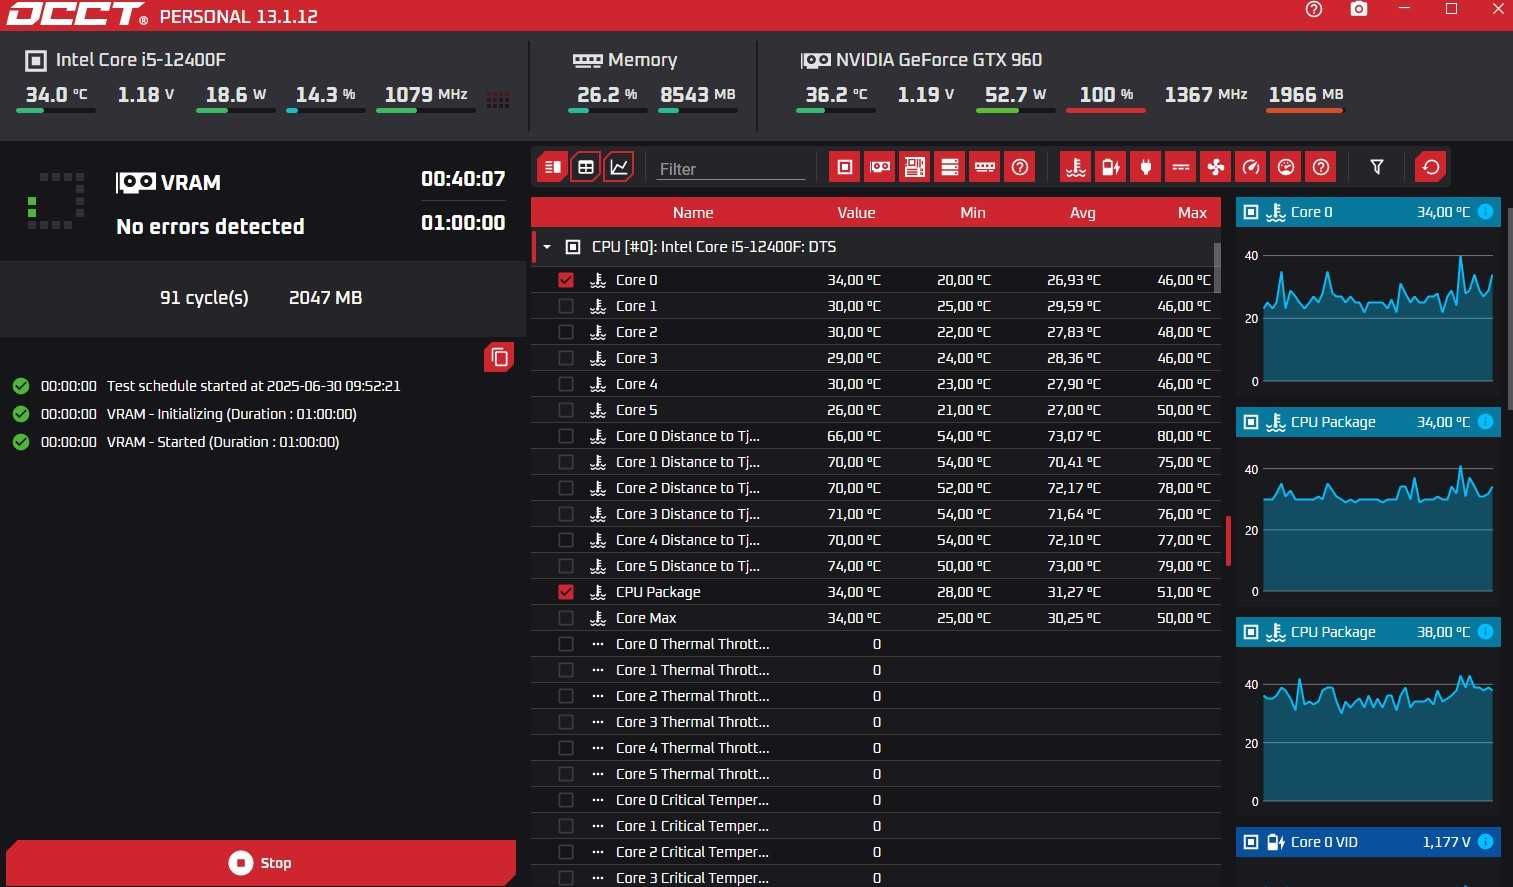The height and width of the screenshot is (887, 1513).
Task: Click the sensor table vertical scrollbar
Action: pyautogui.click(x=1217, y=266)
